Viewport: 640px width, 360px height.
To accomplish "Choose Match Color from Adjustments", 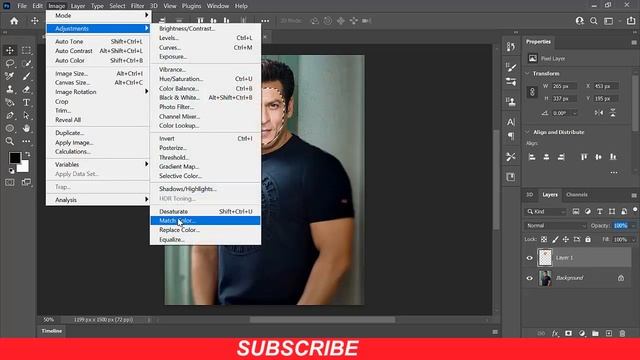I will (x=205, y=221).
